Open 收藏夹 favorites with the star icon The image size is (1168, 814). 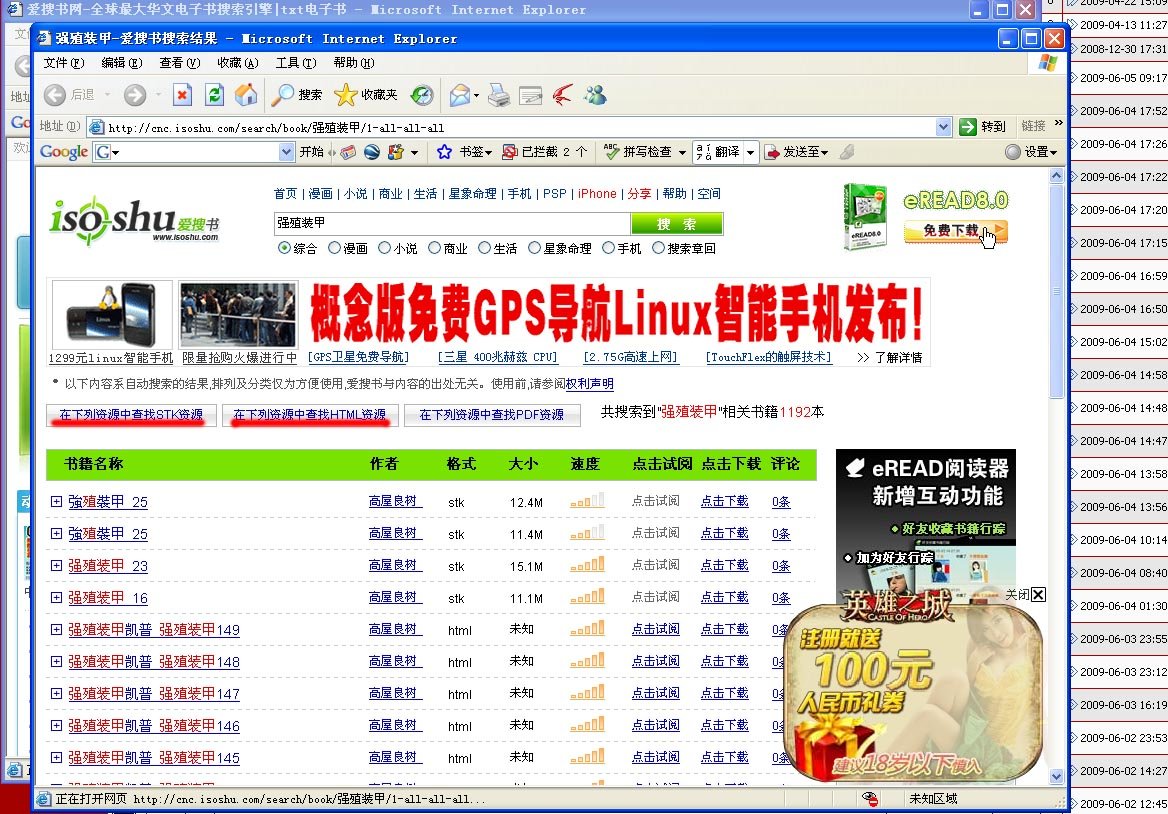click(x=346, y=95)
